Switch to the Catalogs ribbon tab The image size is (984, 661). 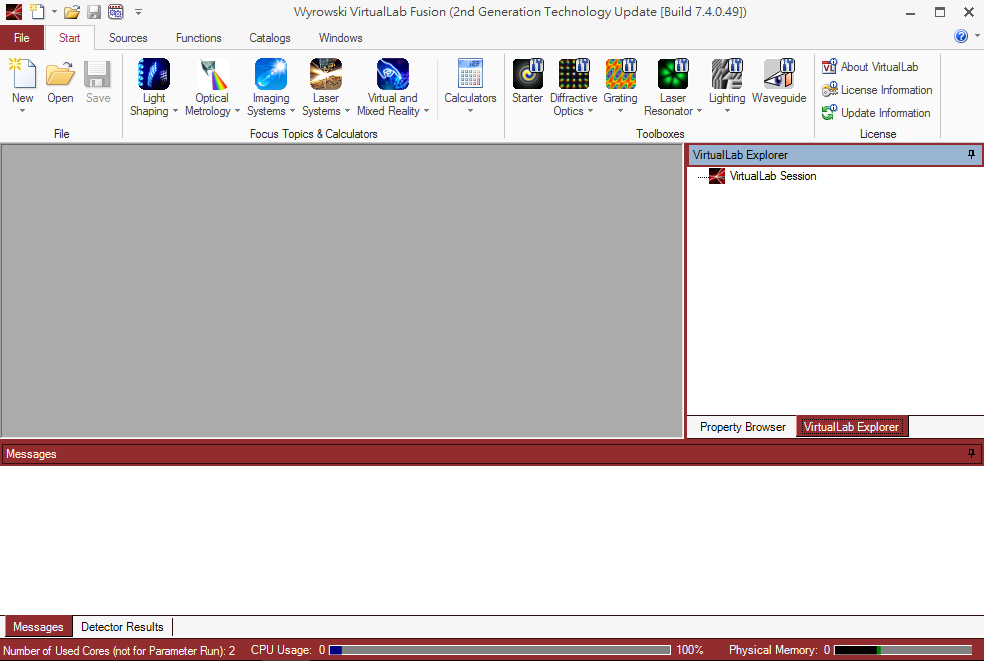click(x=270, y=38)
